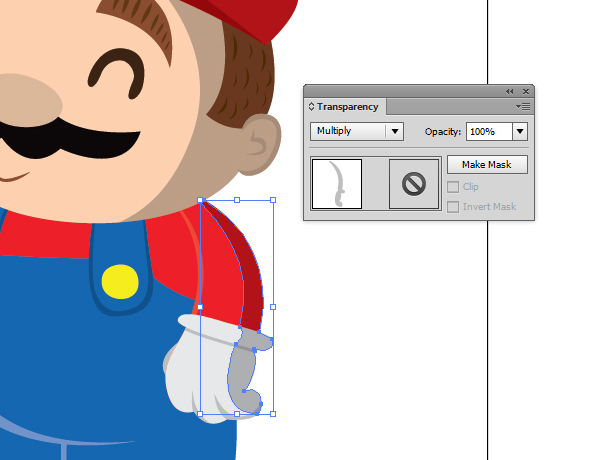
Task: Click the empty opacity mask thumbnail
Action: (x=414, y=184)
